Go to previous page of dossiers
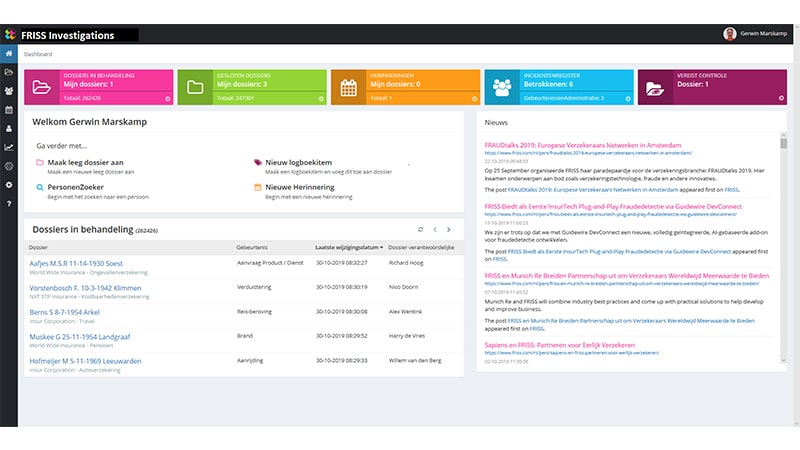The image size is (800, 450). tap(435, 230)
